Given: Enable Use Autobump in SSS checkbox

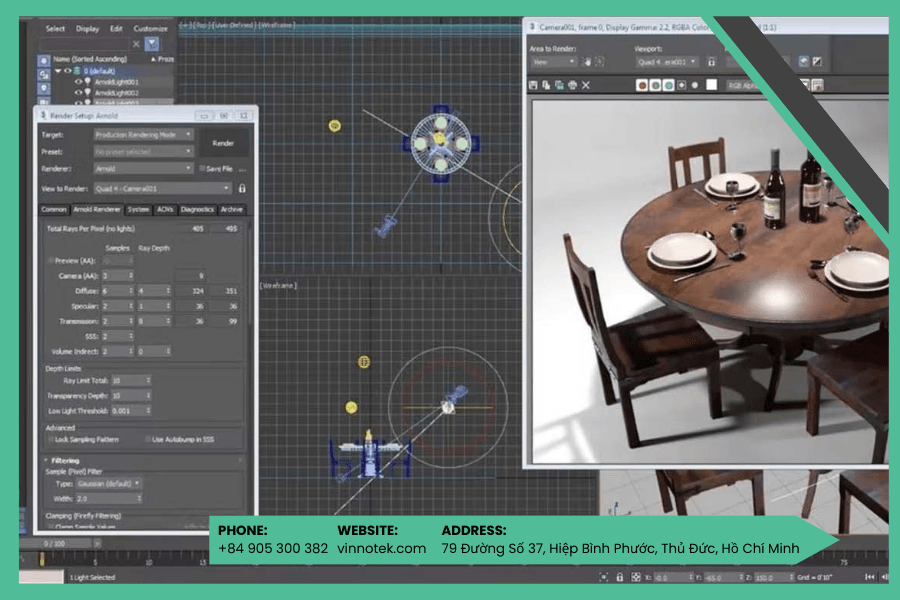Looking at the screenshot, I should (x=148, y=439).
